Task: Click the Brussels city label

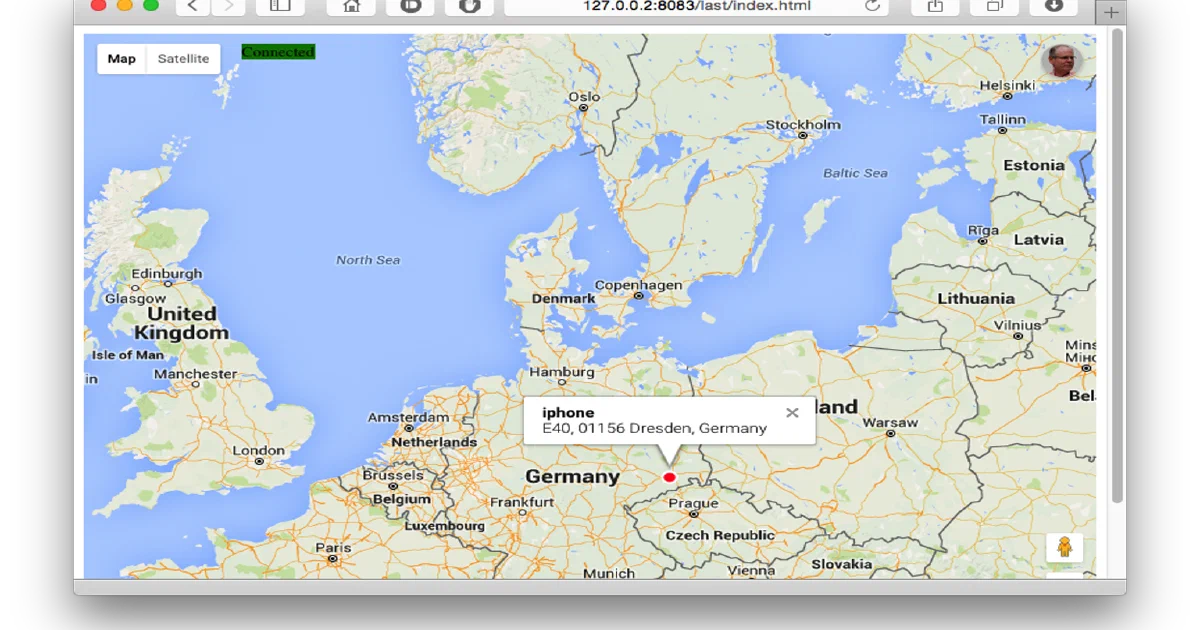Action: click(x=393, y=475)
